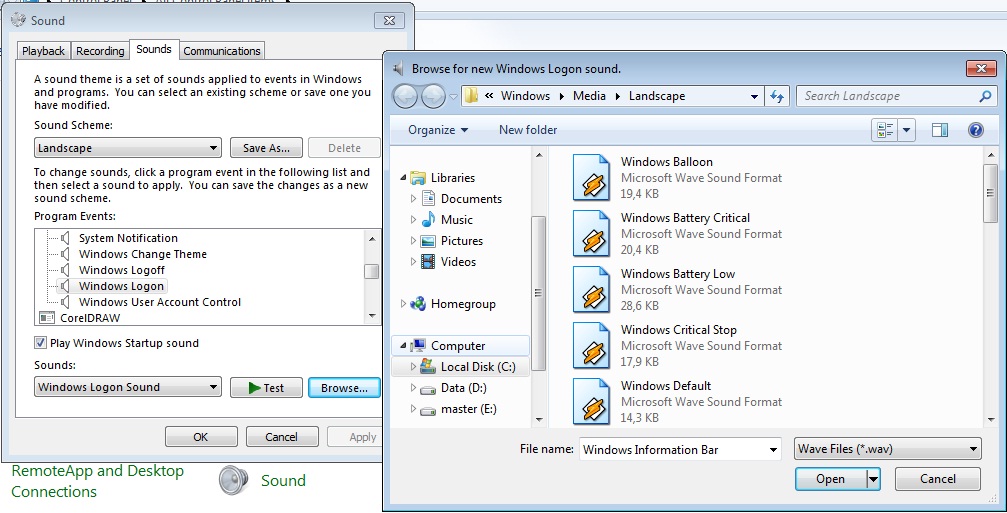The image size is (1007, 513).
Task: Open the Sound link in Control Panel
Action: pyautogui.click(x=283, y=480)
